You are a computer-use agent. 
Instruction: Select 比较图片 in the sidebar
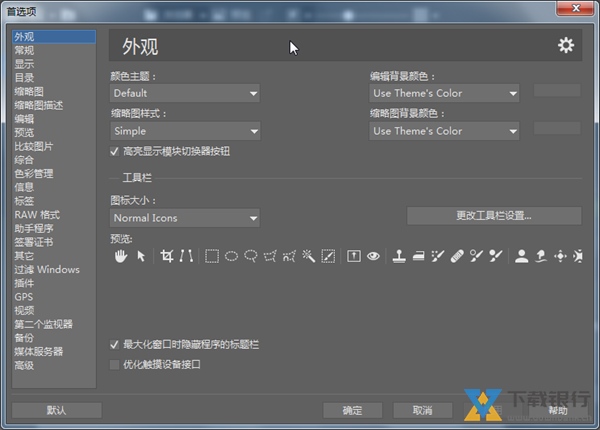point(54,147)
